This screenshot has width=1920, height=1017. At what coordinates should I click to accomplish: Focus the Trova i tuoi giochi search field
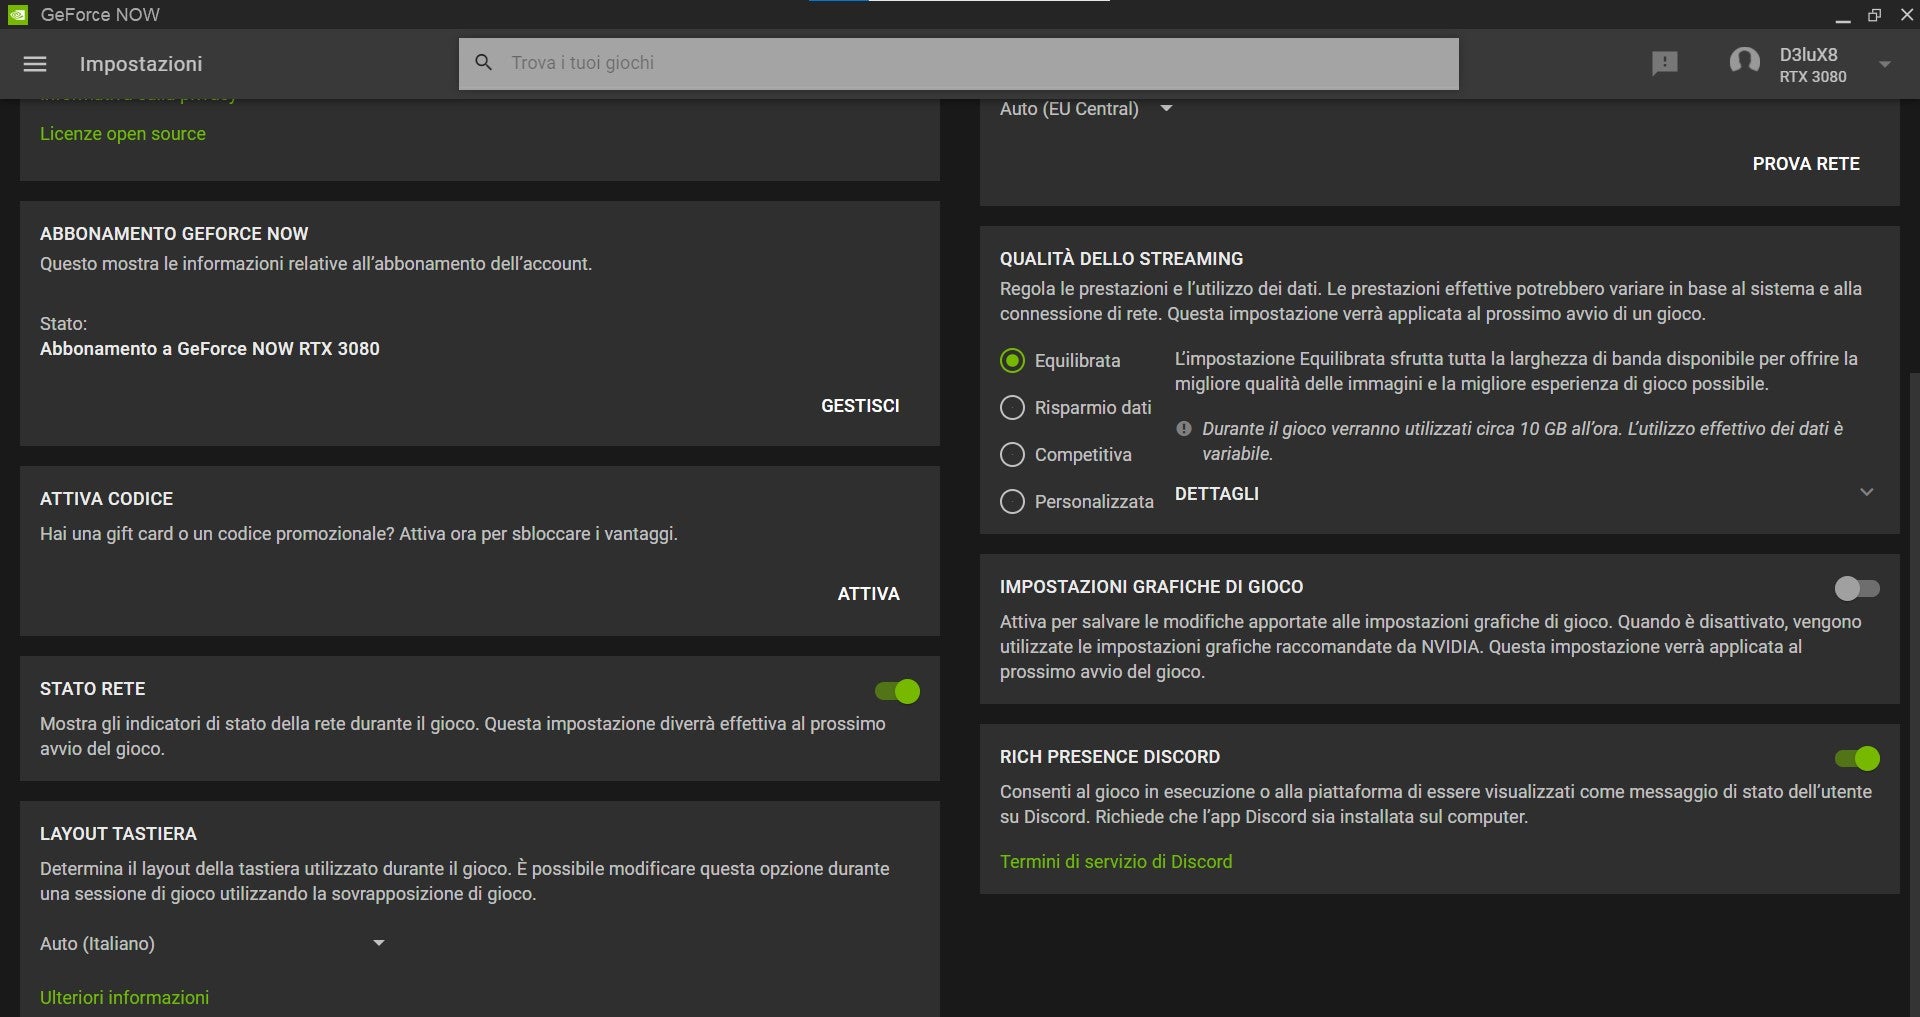pos(958,63)
